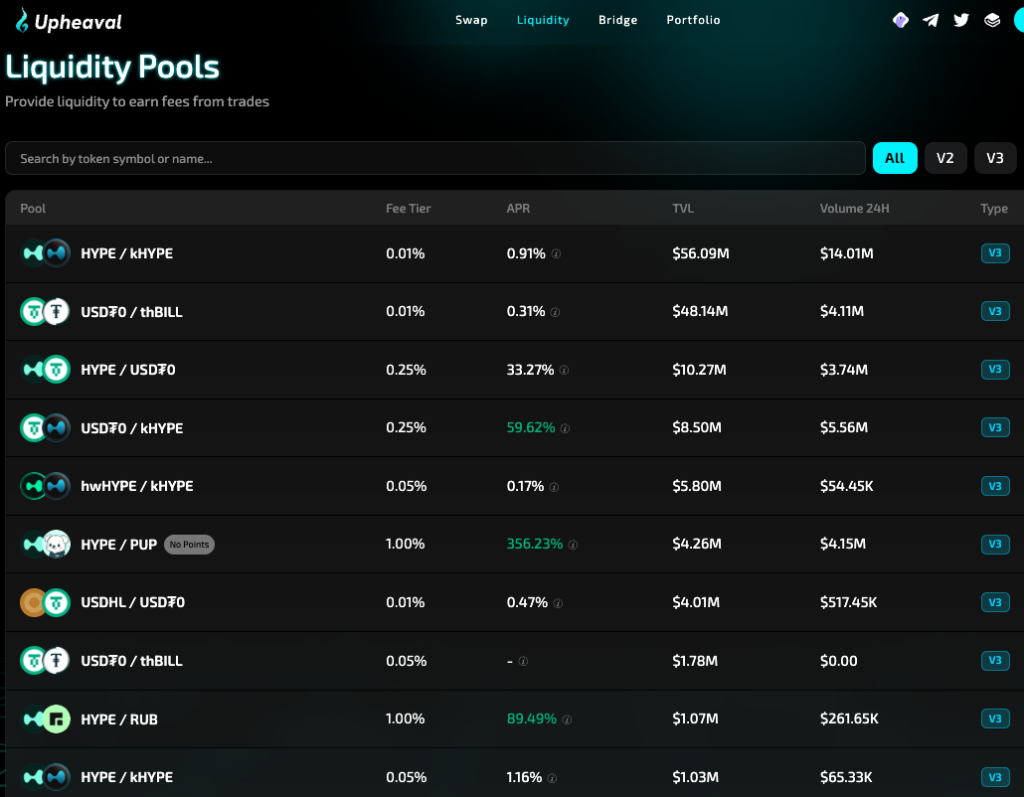Click info icon beside 89.49% APR
The image size is (1024, 797).
tap(566, 719)
